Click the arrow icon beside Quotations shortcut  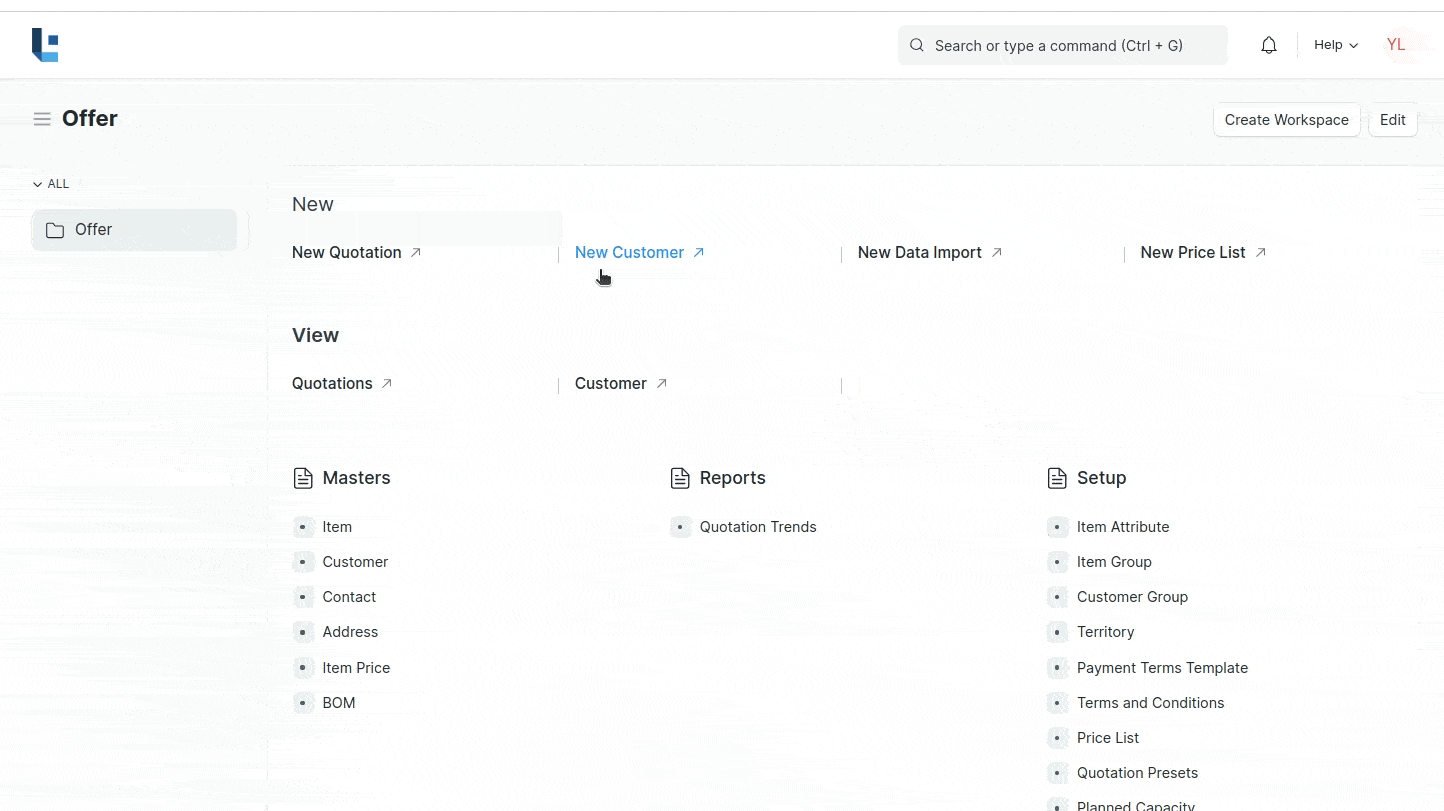[x=387, y=384]
